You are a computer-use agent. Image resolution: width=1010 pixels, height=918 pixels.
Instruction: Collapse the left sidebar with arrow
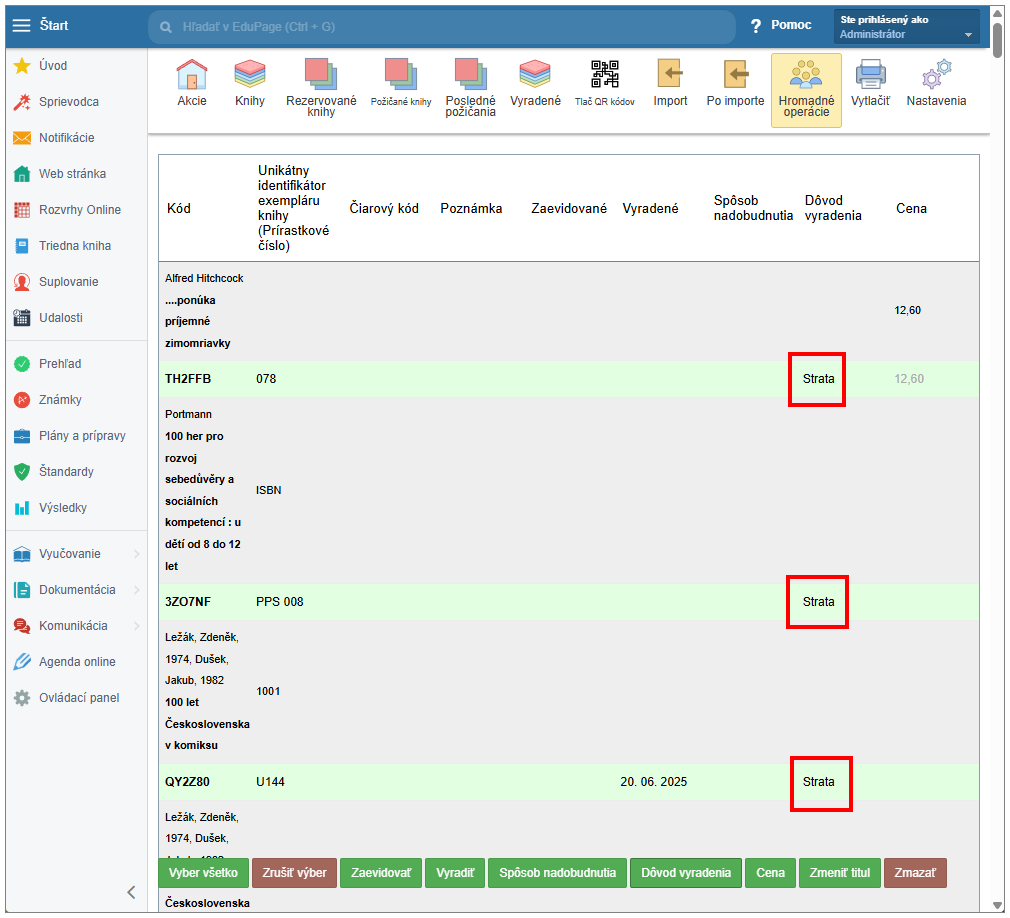pos(131,893)
